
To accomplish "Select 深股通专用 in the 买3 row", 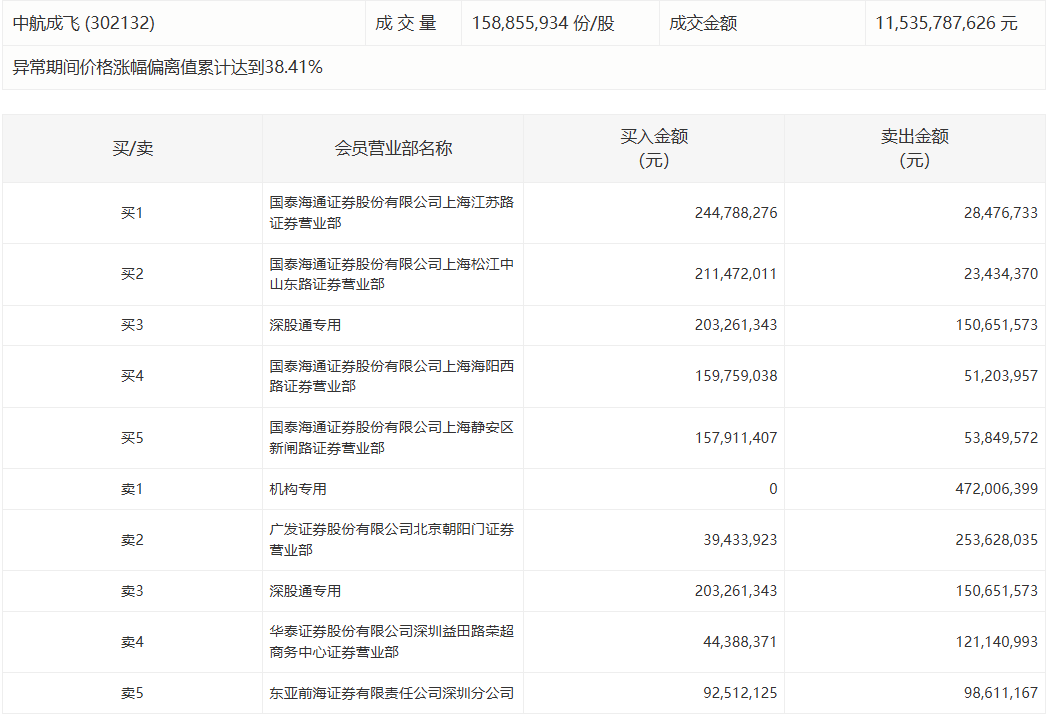I will (305, 325).
